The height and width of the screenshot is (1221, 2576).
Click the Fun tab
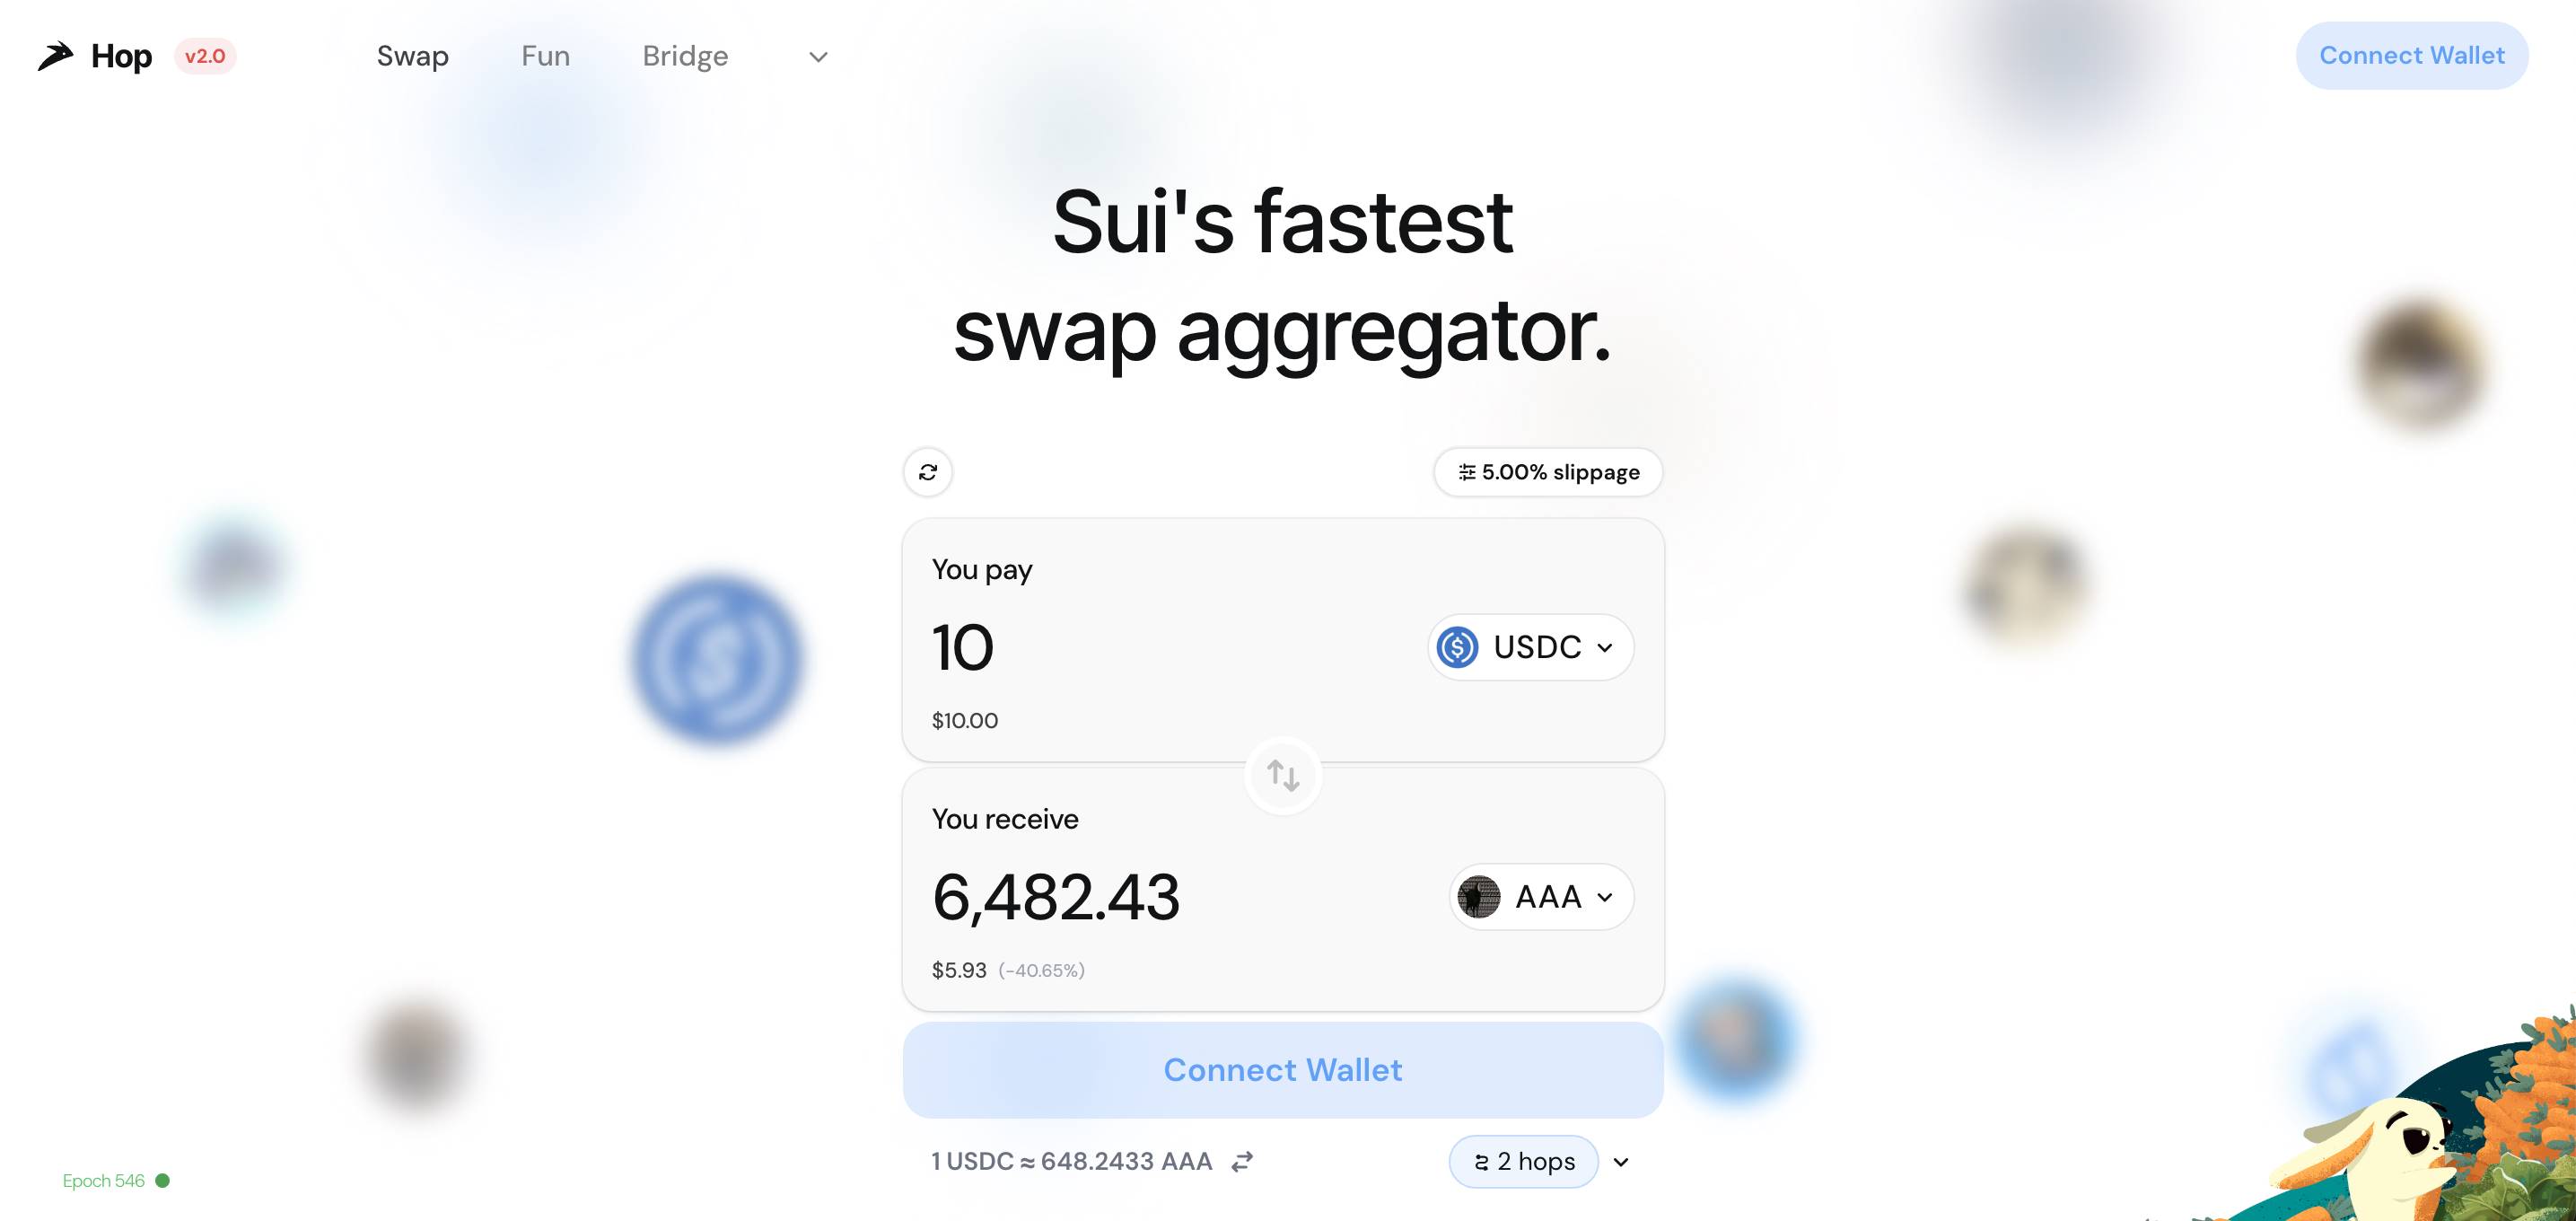[x=546, y=56]
